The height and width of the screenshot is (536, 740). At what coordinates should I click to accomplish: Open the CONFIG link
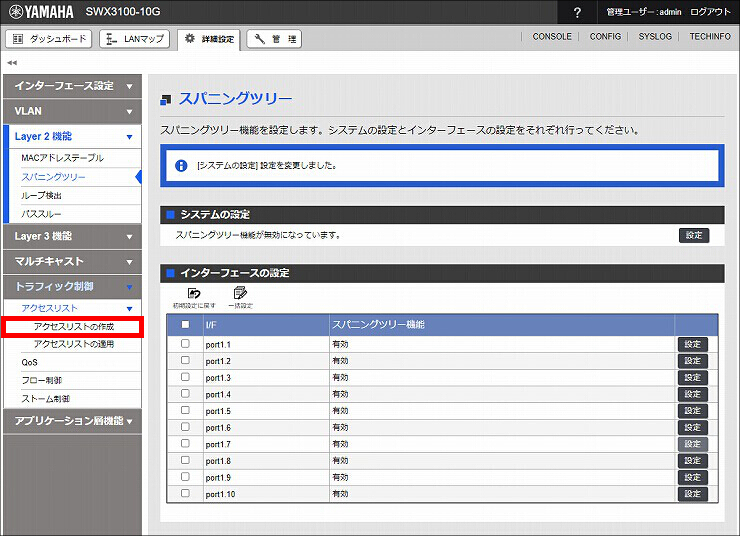[605, 37]
